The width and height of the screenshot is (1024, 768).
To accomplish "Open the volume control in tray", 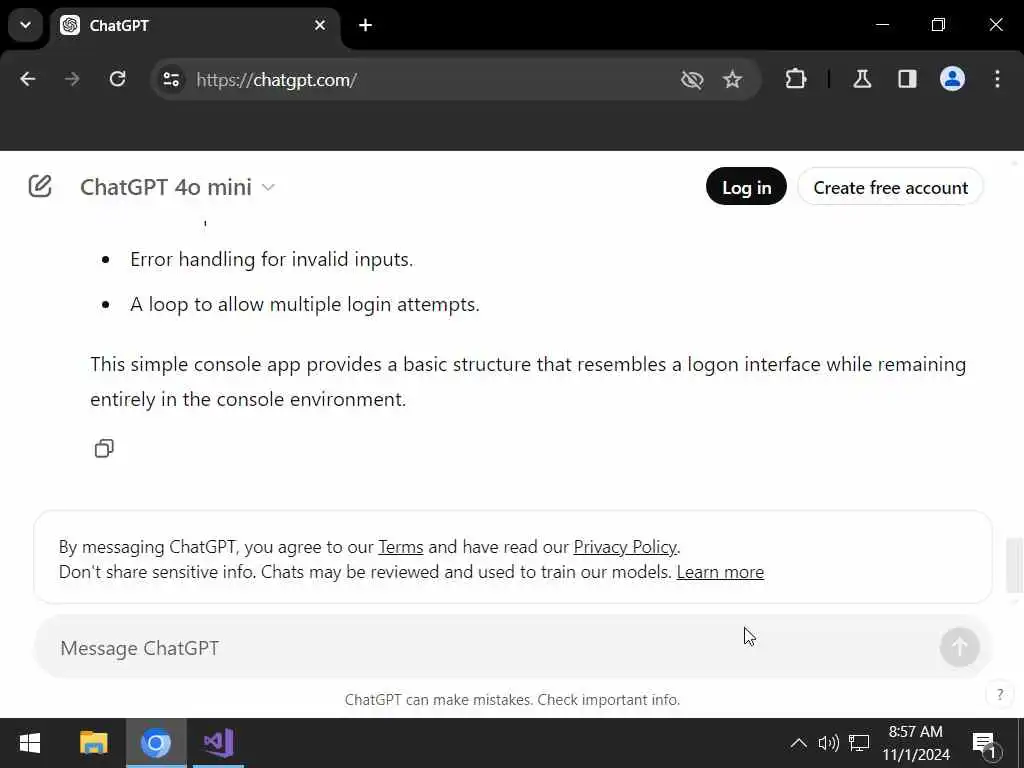I will (828, 743).
